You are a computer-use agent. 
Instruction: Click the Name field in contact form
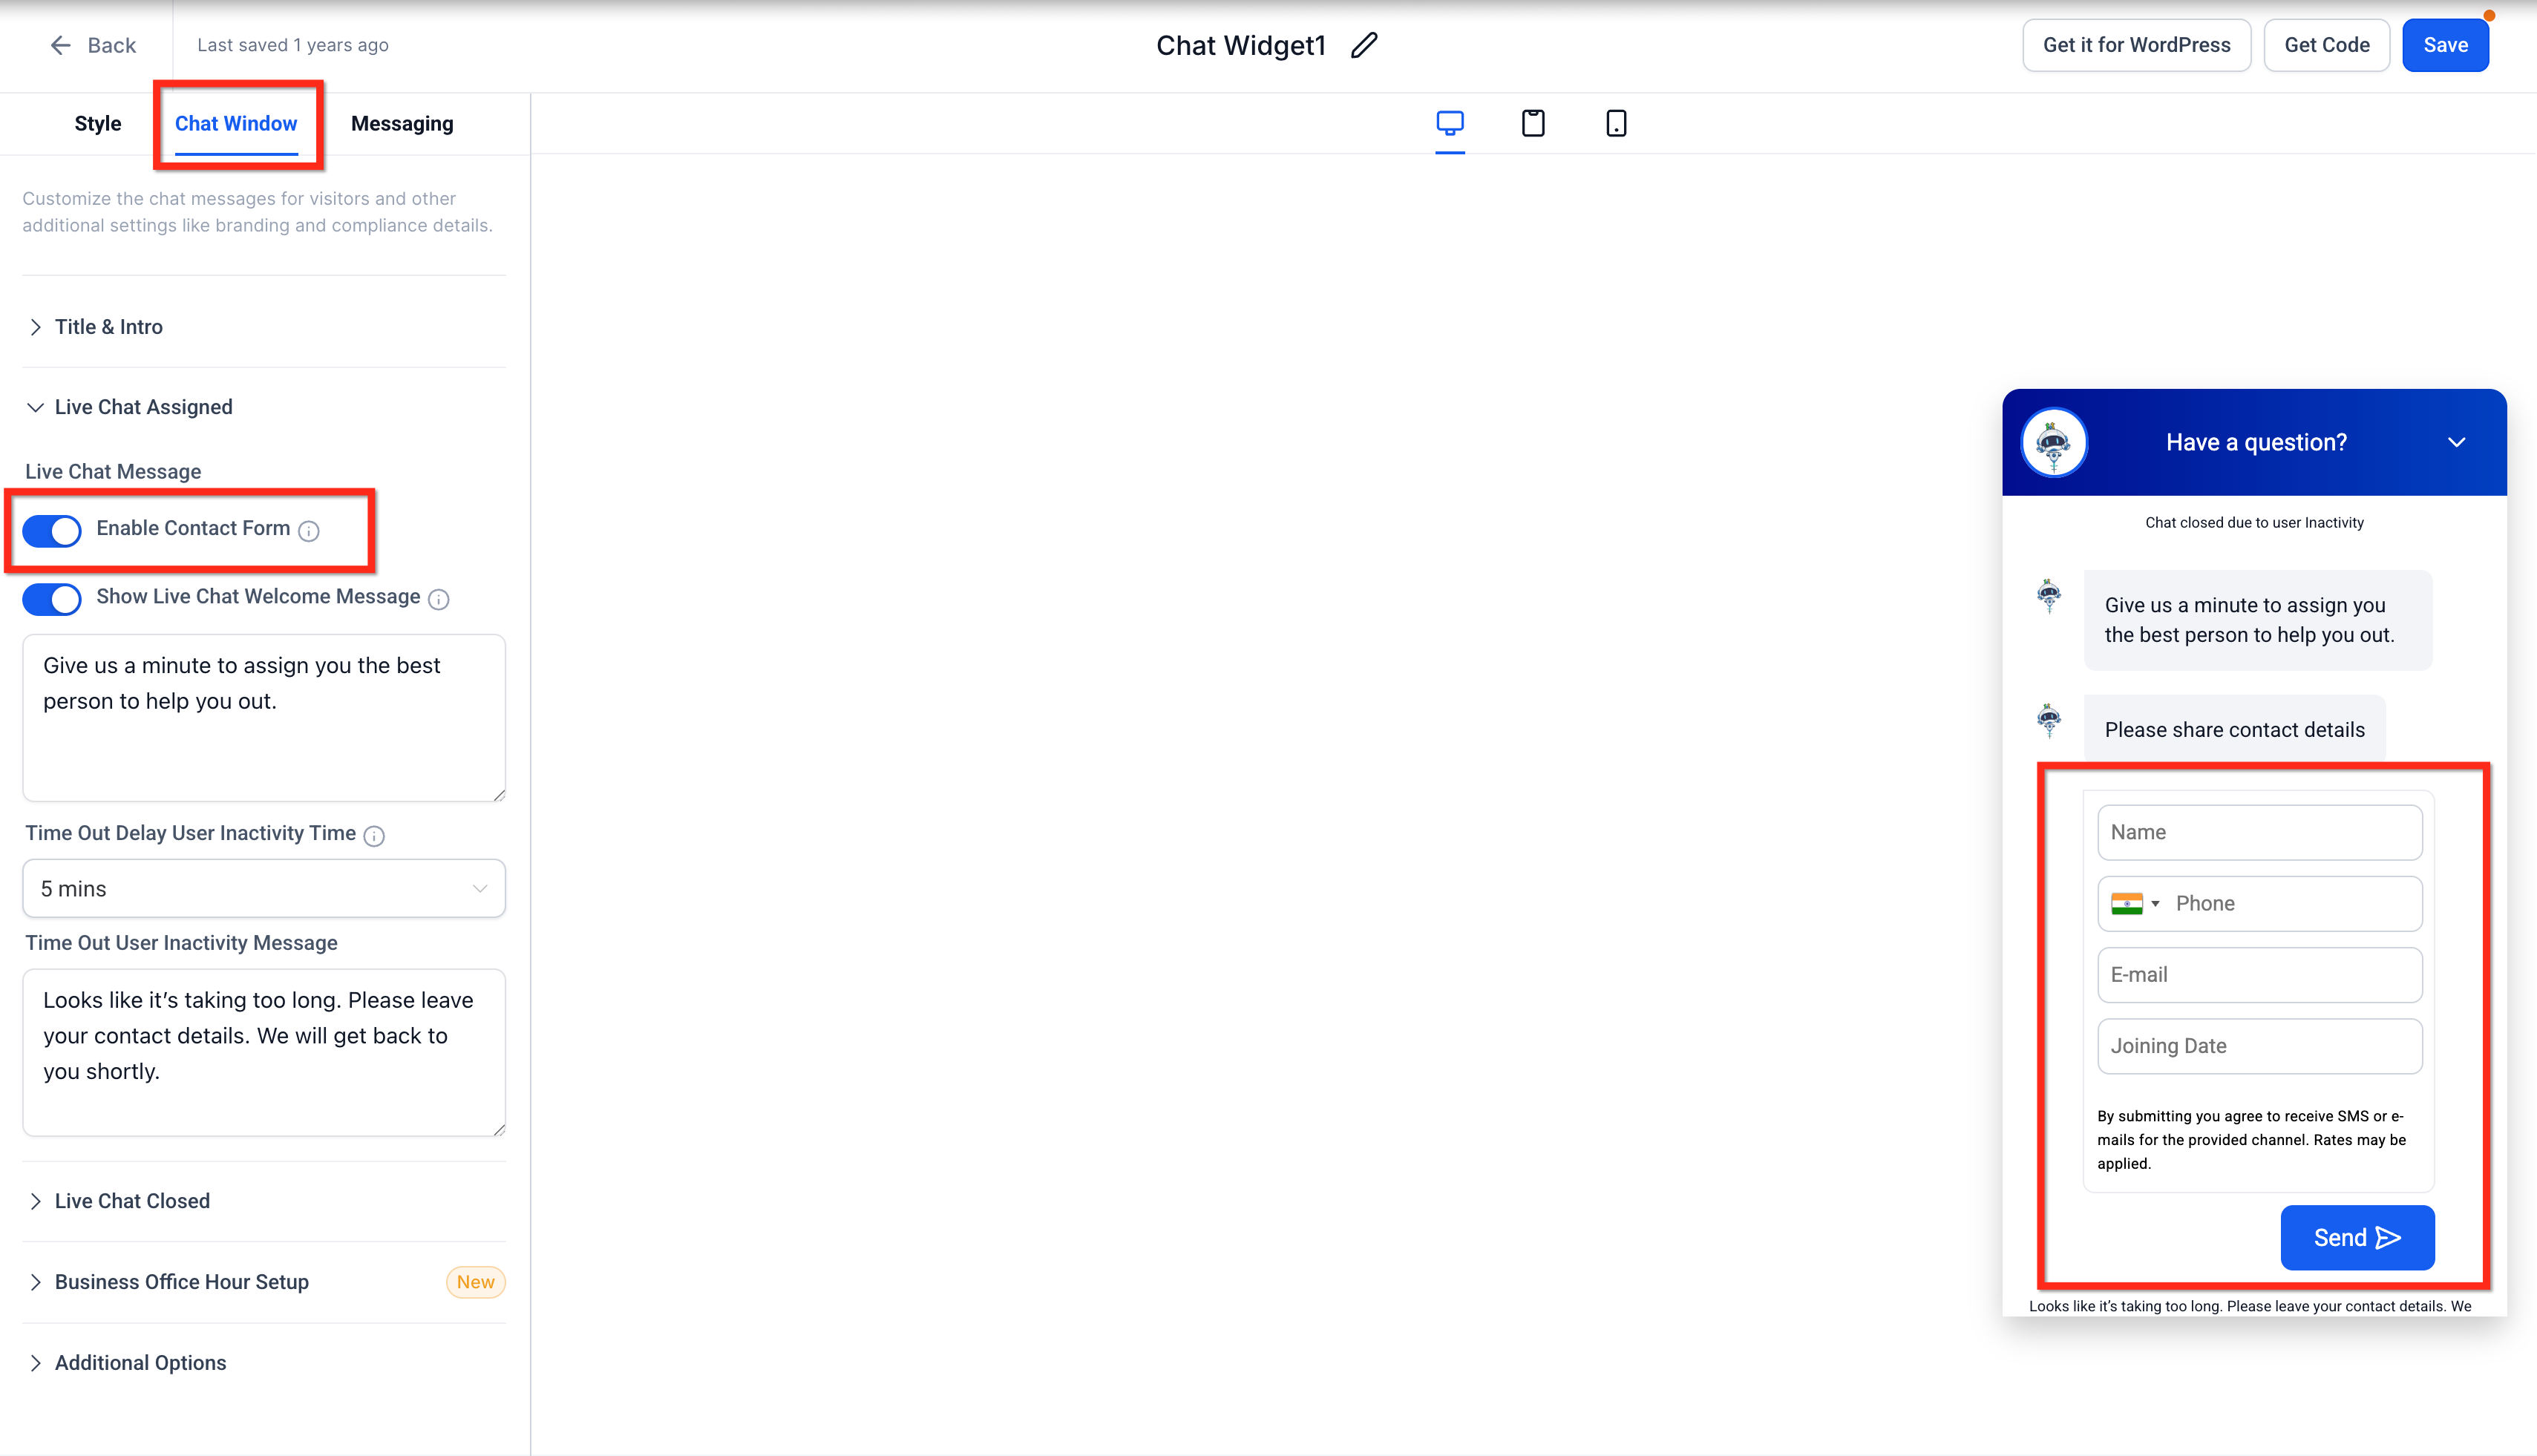(x=2259, y=832)
